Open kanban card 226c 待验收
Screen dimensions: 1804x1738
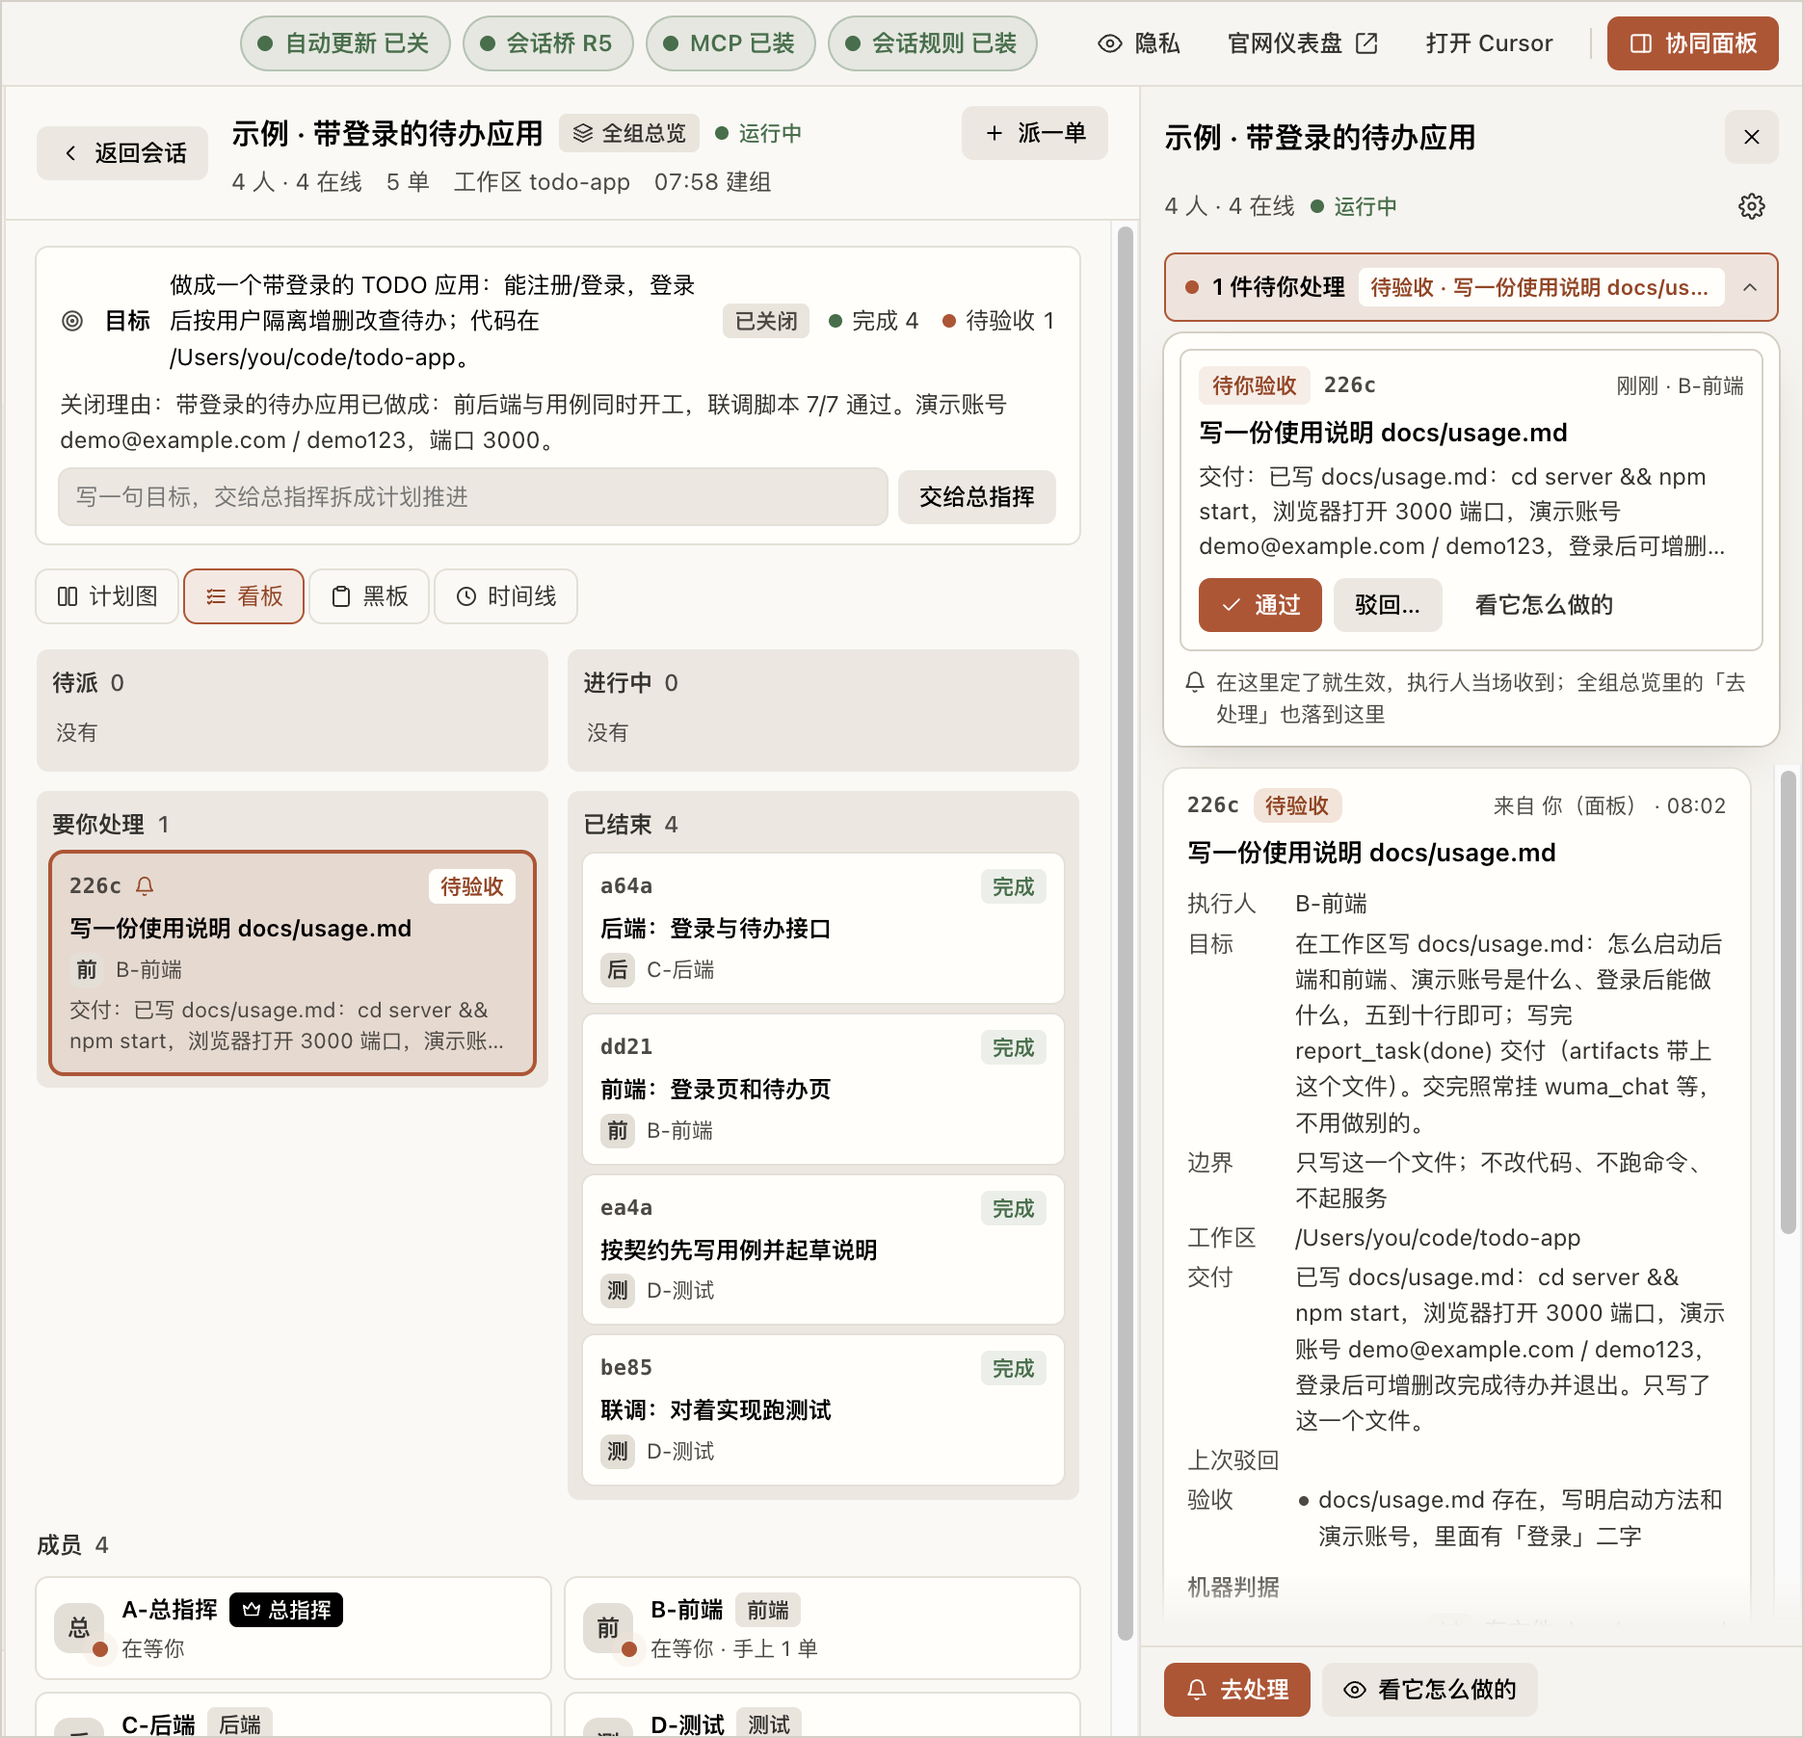(293, 963)
